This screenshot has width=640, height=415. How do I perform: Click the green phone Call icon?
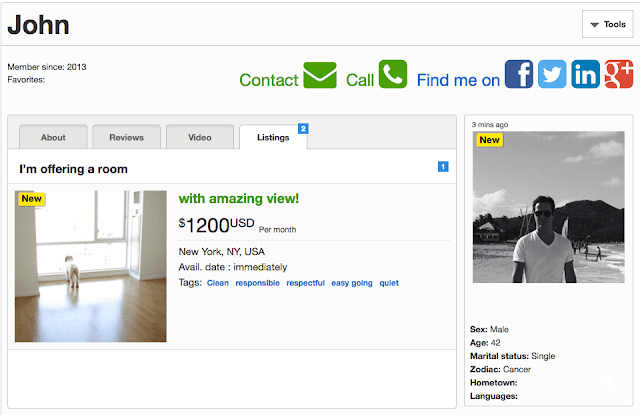point(393,75)
